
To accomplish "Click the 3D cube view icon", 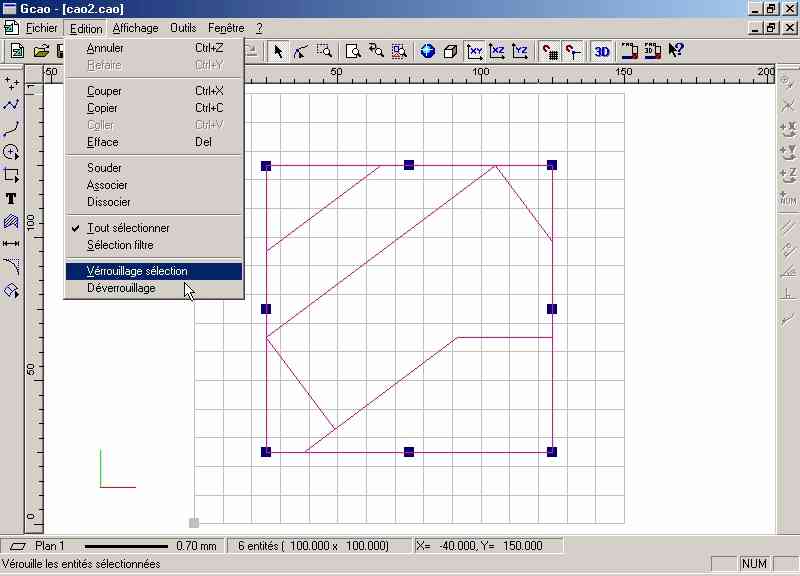I will [x=451, y=51].
